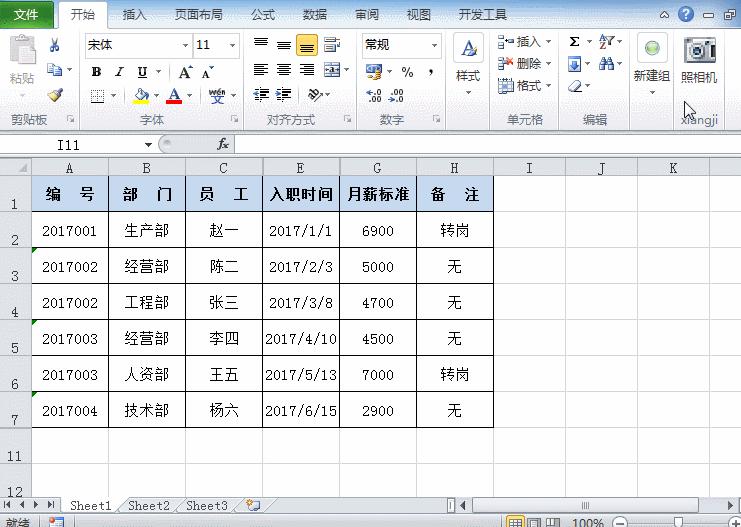The image size is (741, 527).
Task: Click the Cut scissors icon
Action: pyautogui.click(x=54, y=45)
